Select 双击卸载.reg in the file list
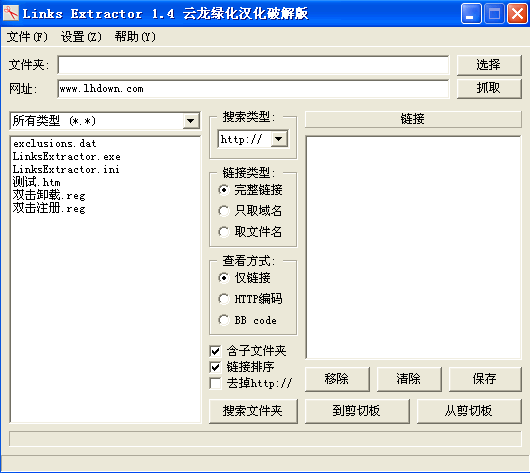Viewport: 530px width, 473px height. [x=49, y=195]
